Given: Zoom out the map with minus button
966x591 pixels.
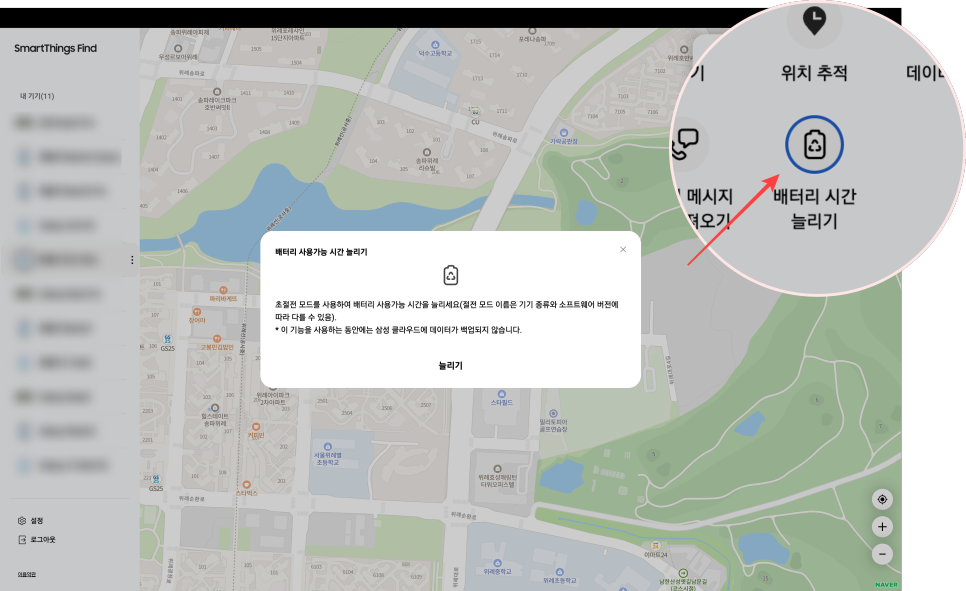Looking at the screenshot, I should point(882,554).
